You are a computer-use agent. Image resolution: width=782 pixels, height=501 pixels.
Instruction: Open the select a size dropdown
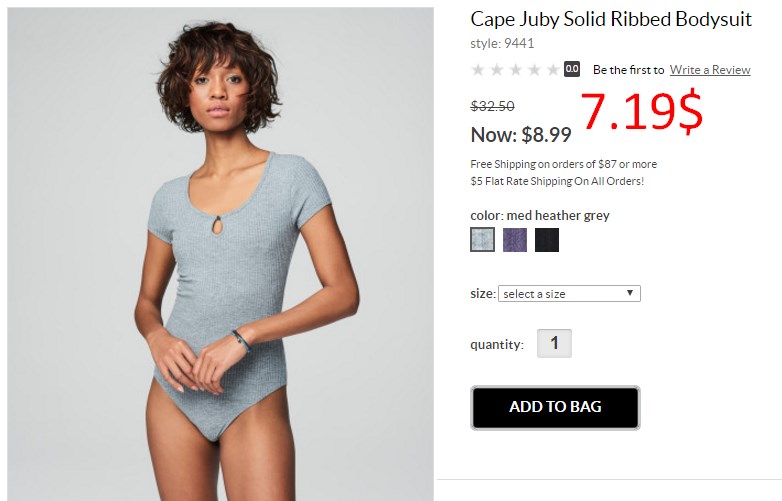pos(569,294)
